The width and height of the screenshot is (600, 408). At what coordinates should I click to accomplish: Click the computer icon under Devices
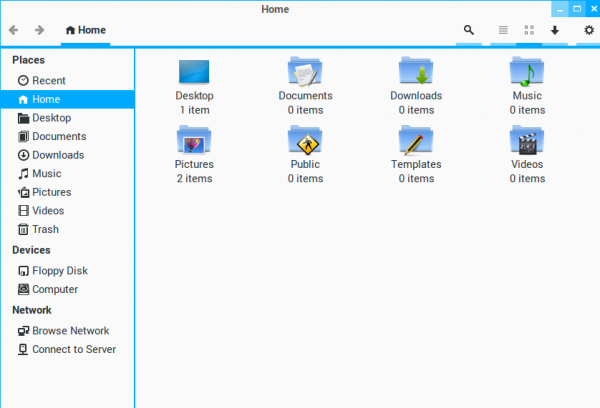(23, 289)
